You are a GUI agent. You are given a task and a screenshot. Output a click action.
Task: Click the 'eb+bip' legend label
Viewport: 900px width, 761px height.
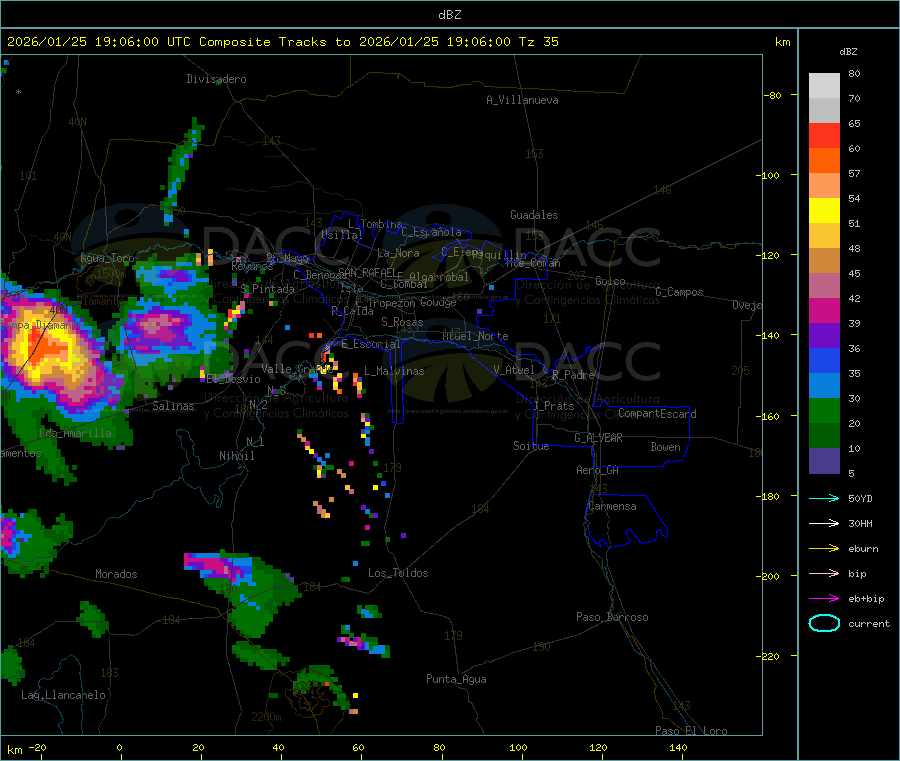coord(866,599)
